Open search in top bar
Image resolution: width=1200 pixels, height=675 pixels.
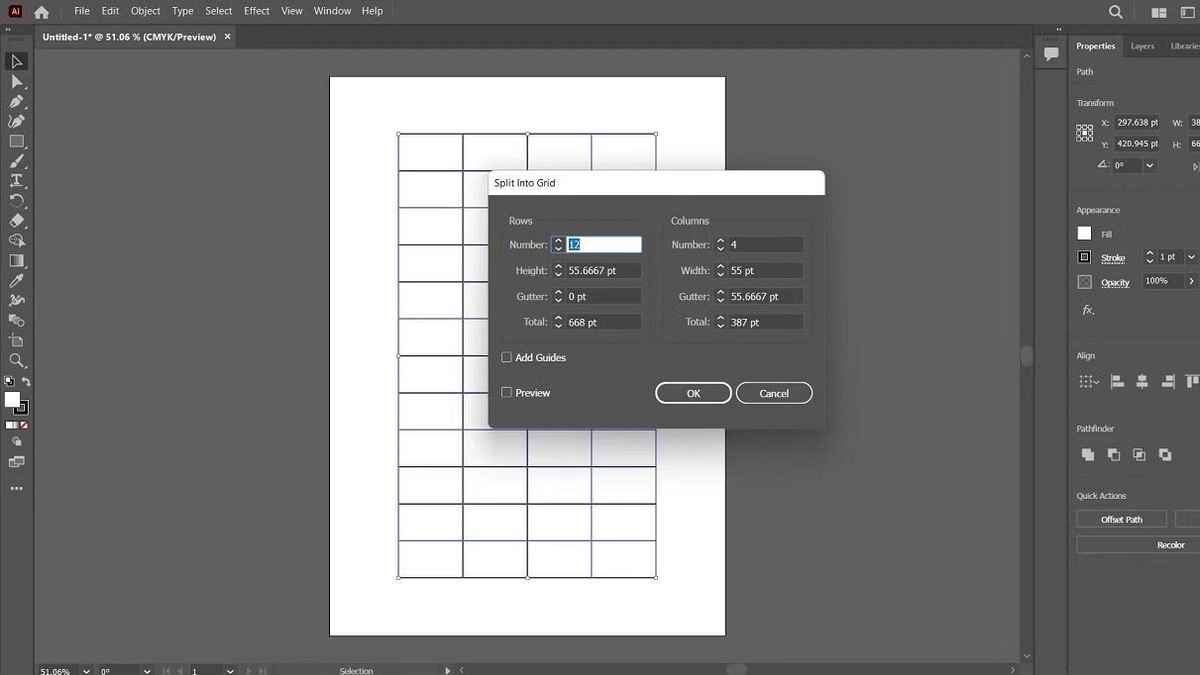tap(1116, 12)
